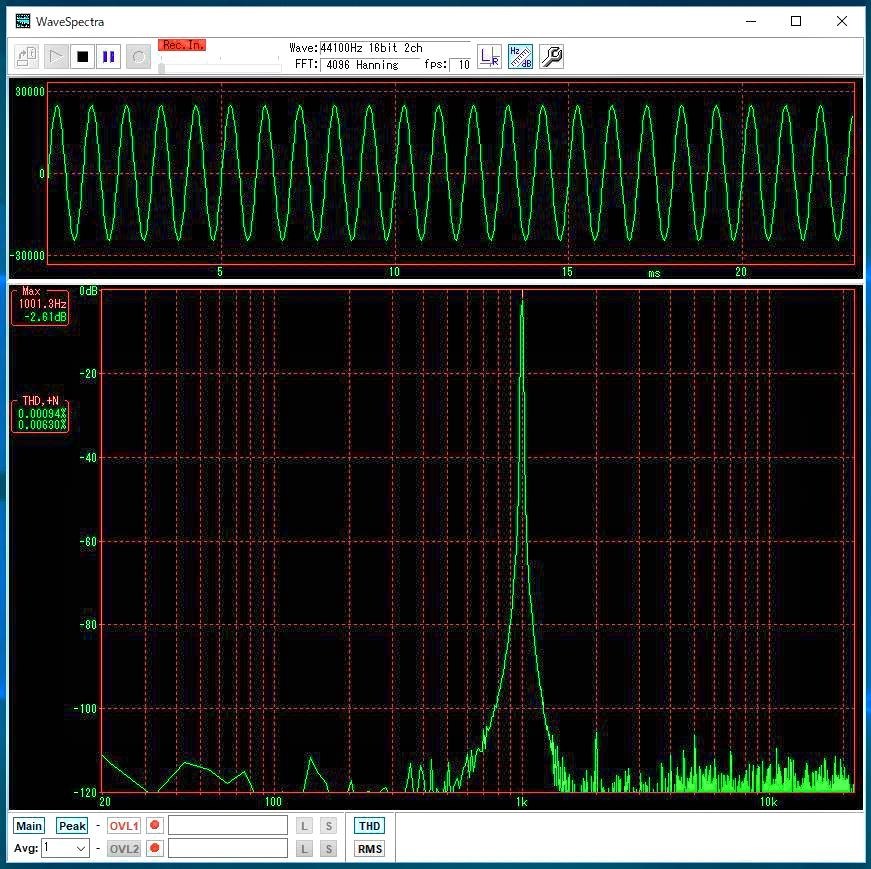The width and height of the screenshot is (871, 869).
Task: Click the OVL1 overlay name text field
Action: 227,826
